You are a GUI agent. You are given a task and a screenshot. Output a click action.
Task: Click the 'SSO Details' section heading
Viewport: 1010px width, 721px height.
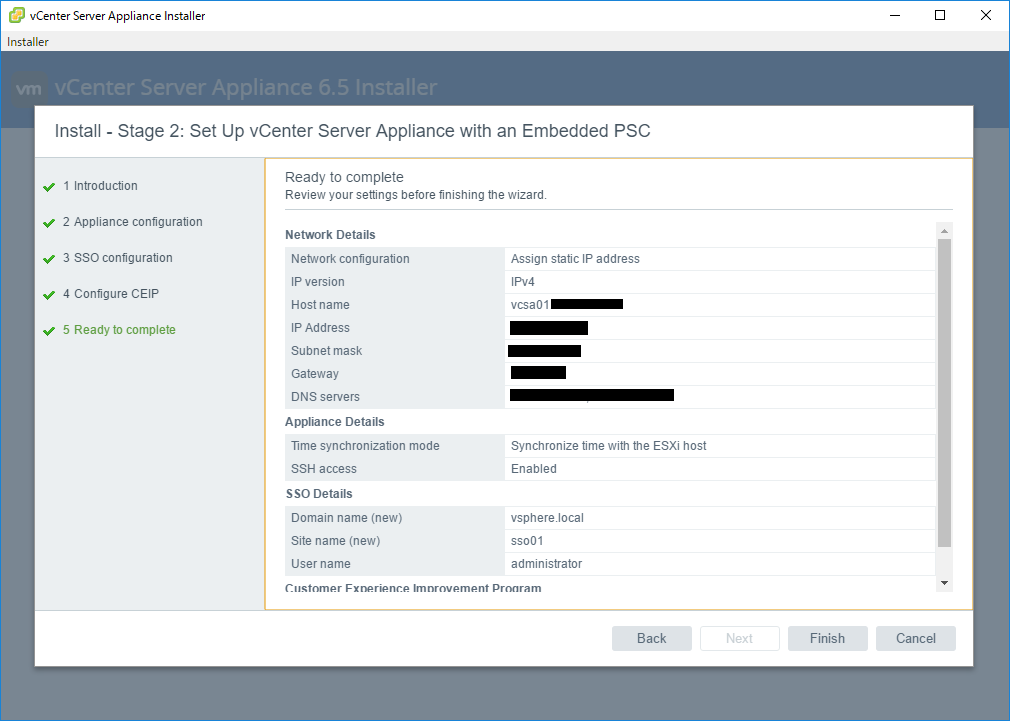[x=319, y=494]
